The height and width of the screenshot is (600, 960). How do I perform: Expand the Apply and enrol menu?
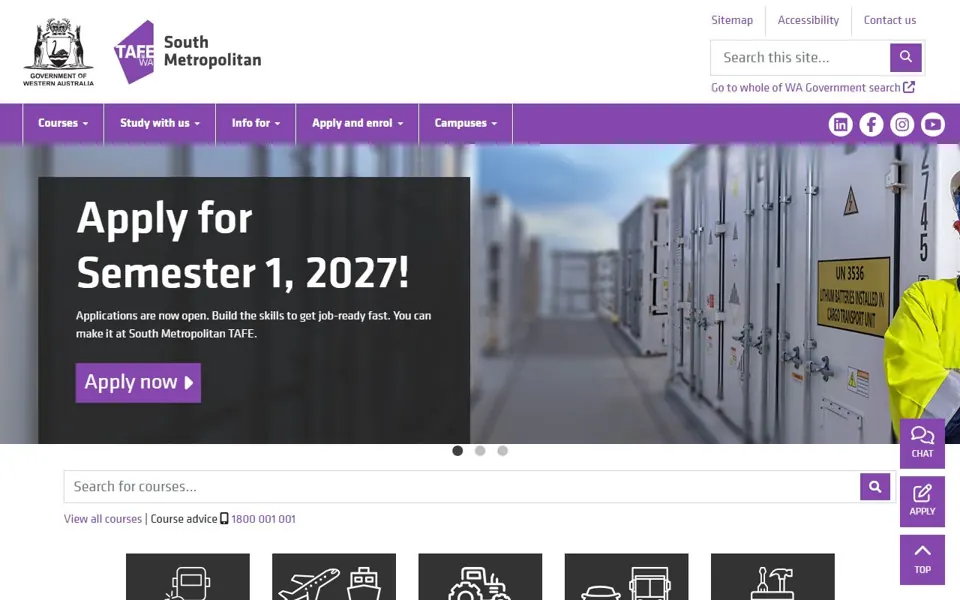pyautogui.click(x=358, y=123)
